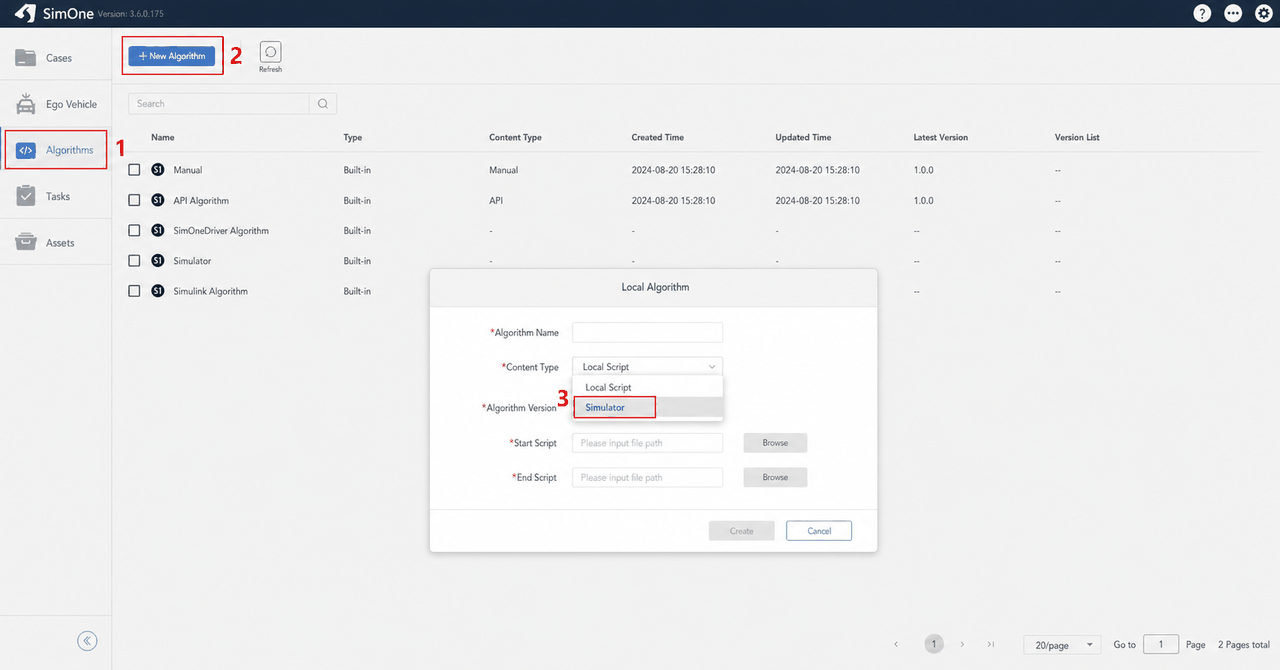1280x670 pixels.
Task: Open the Algorithms section
Action: coord(56,150)
